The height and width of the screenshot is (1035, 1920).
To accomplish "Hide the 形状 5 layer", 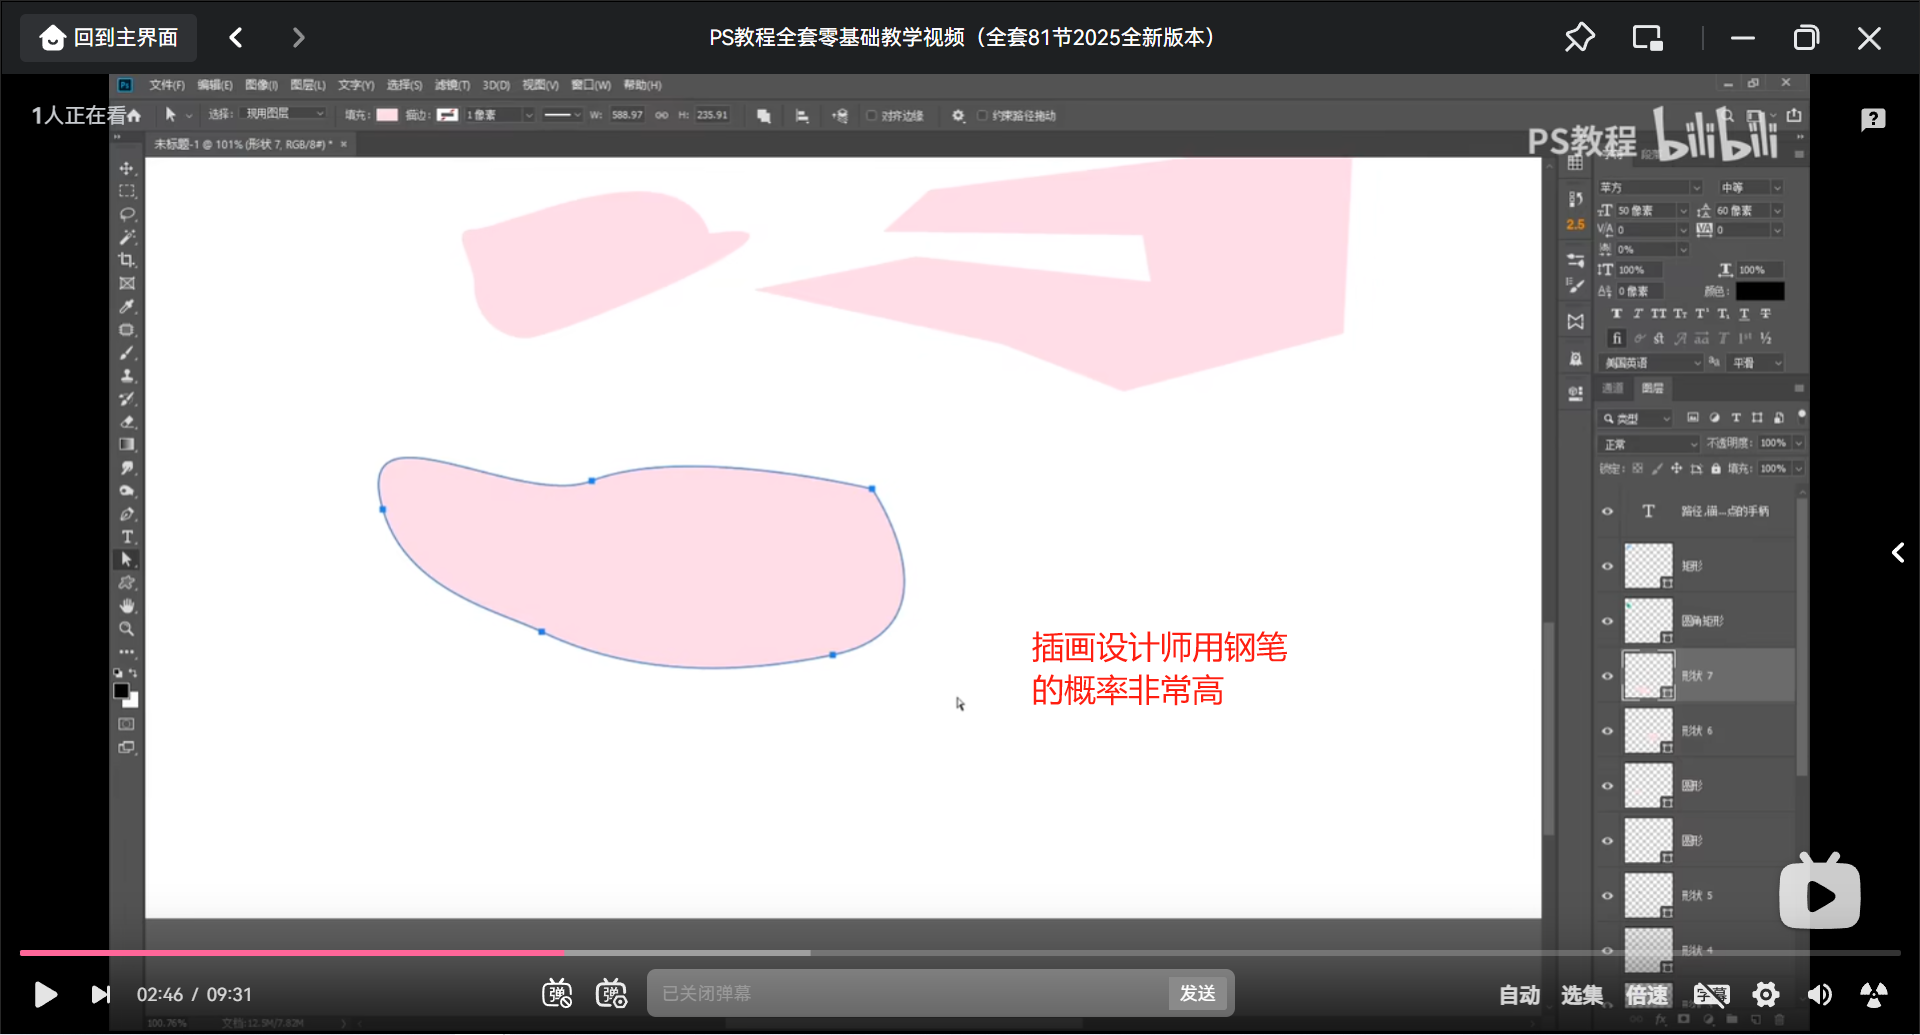I will click(x=1608, y=896).
